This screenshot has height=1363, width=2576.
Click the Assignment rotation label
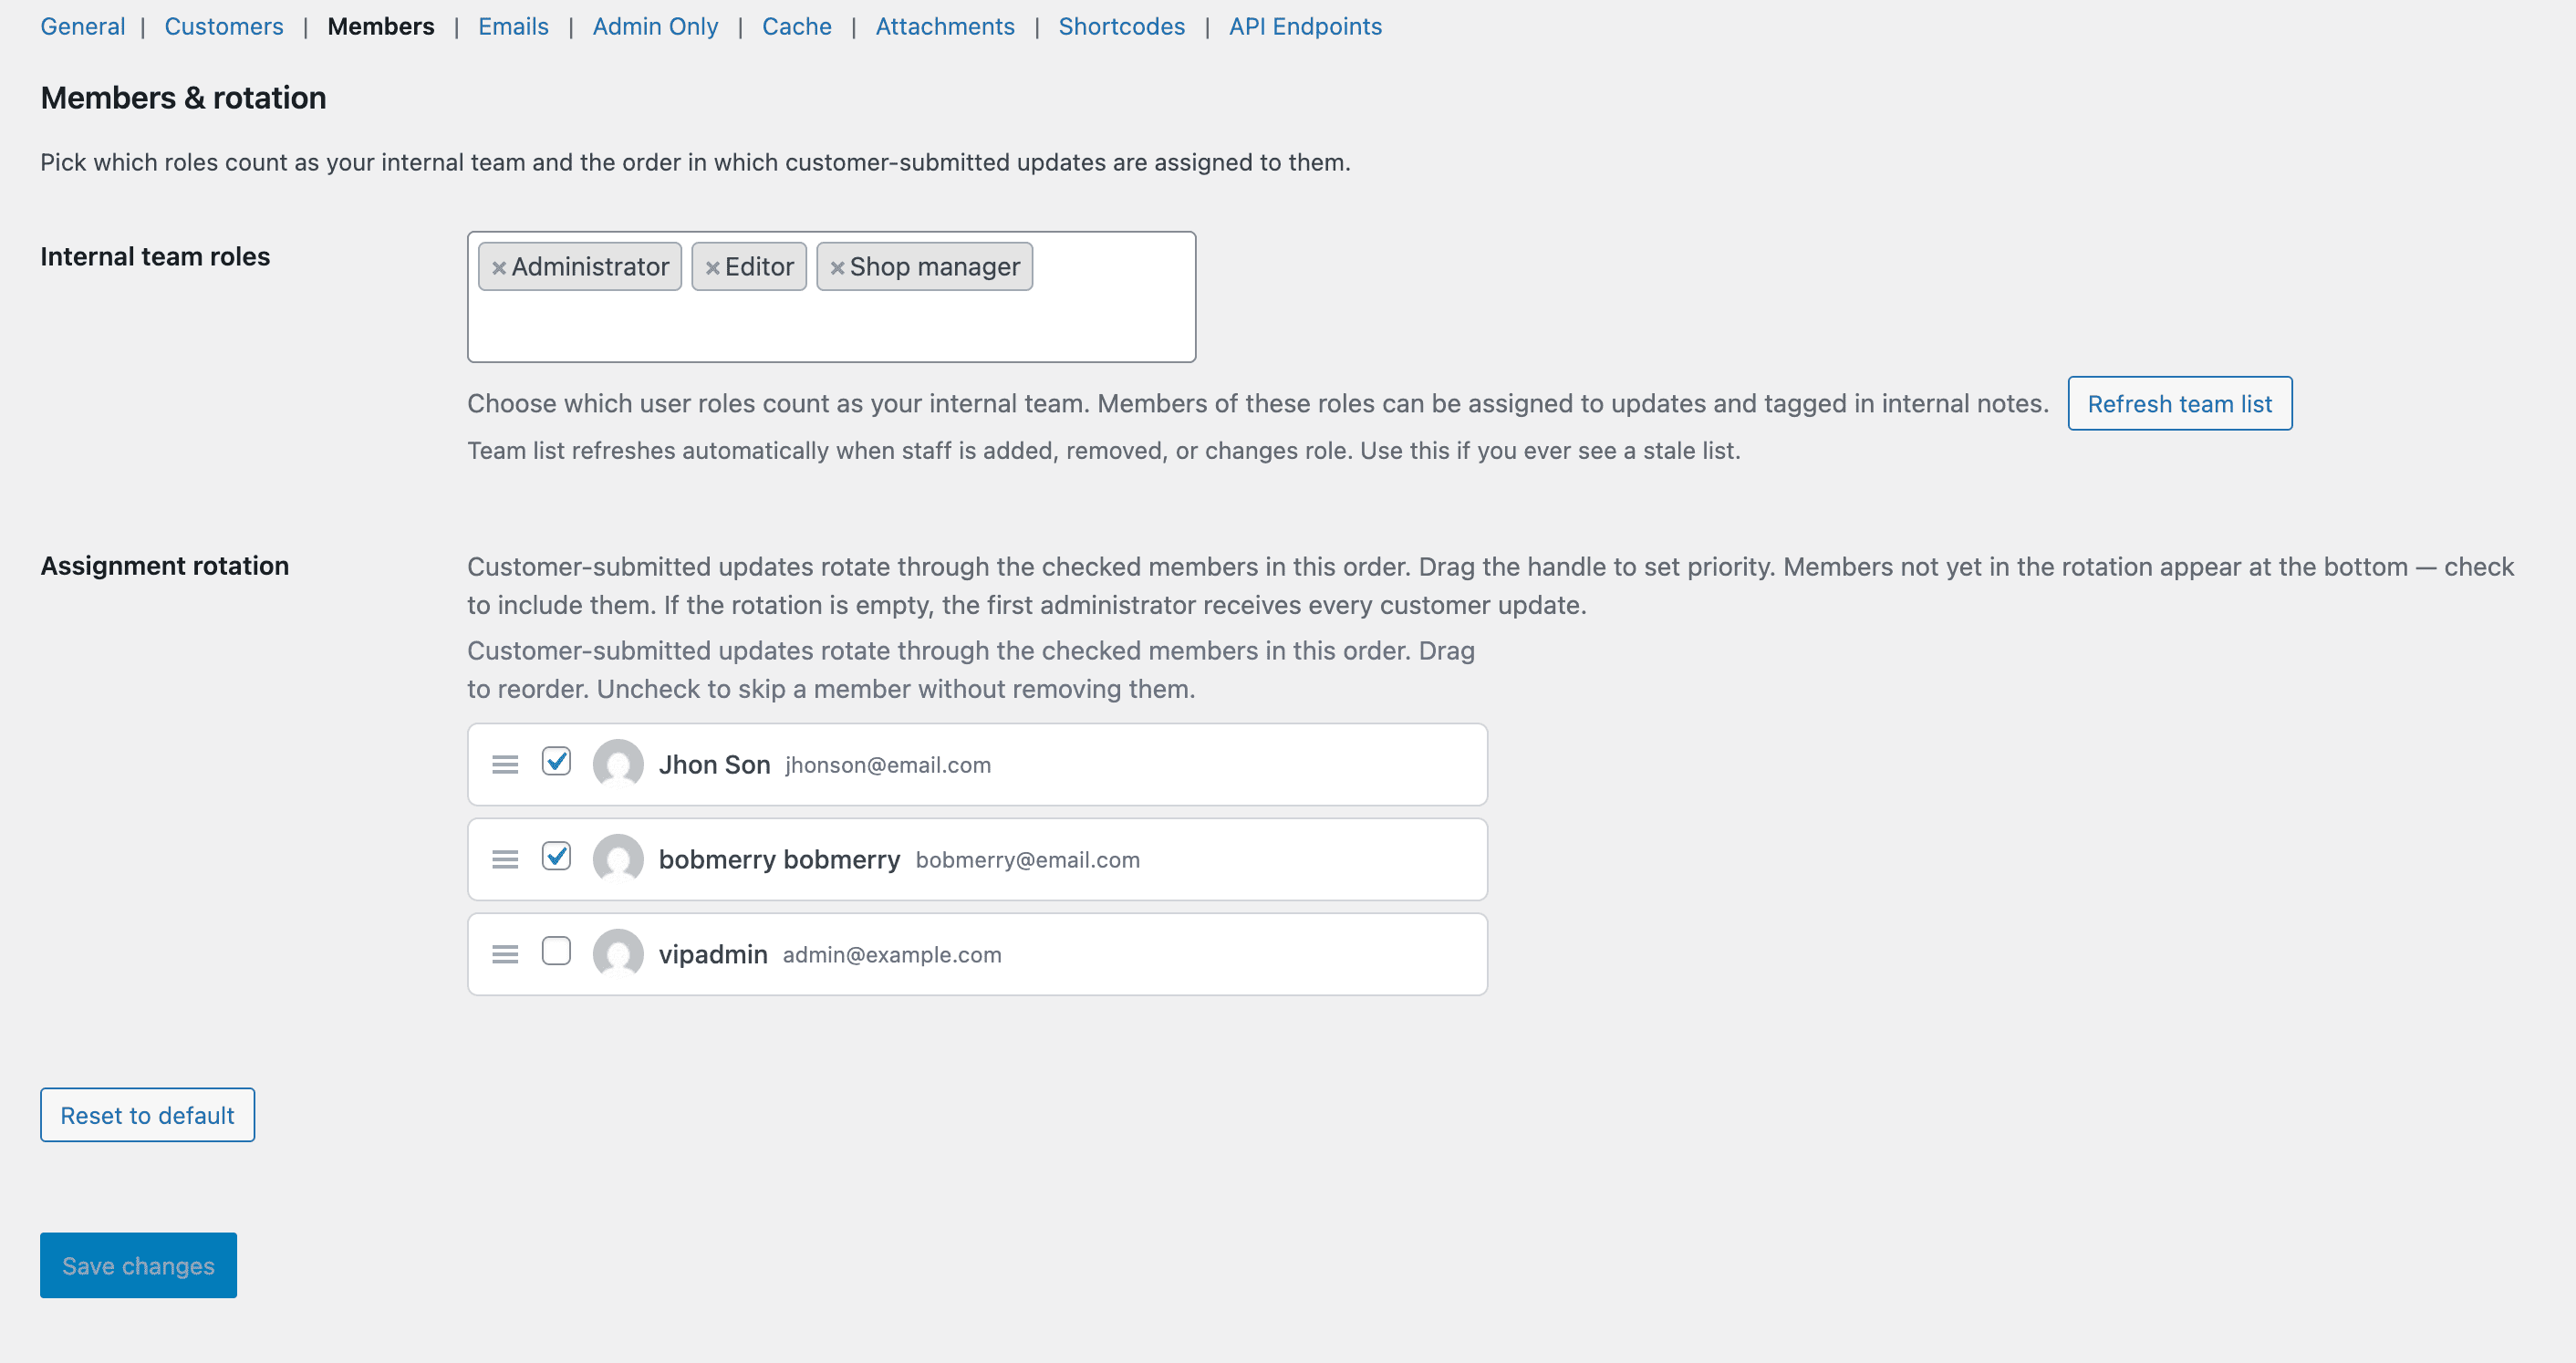[165, 566]
